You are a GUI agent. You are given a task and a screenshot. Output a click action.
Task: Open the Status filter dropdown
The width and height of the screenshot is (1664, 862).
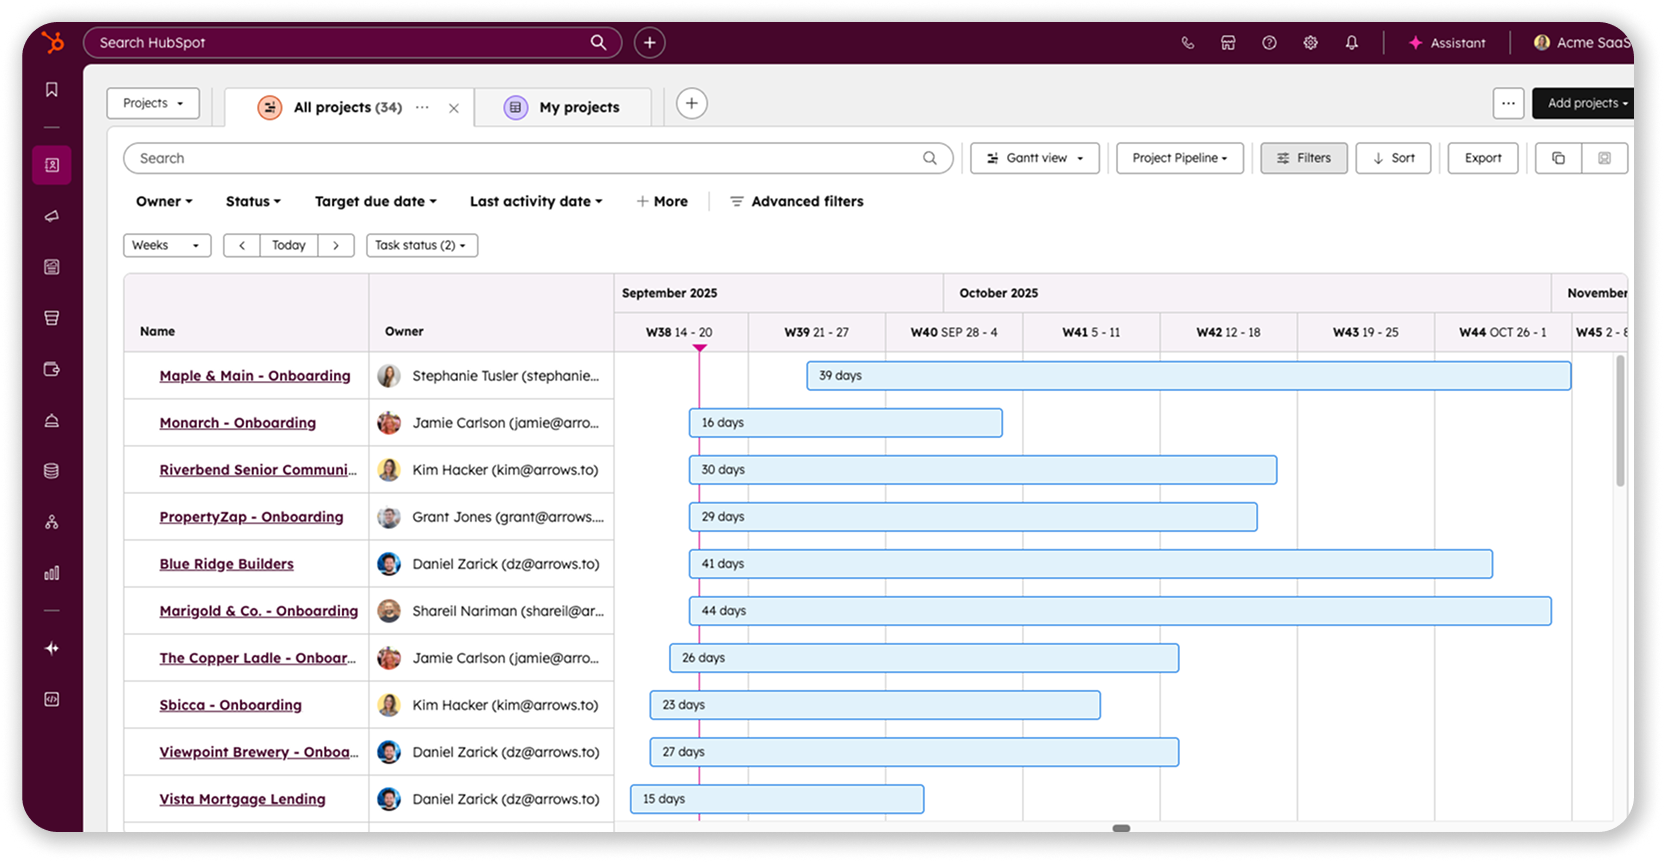(253, 201)
